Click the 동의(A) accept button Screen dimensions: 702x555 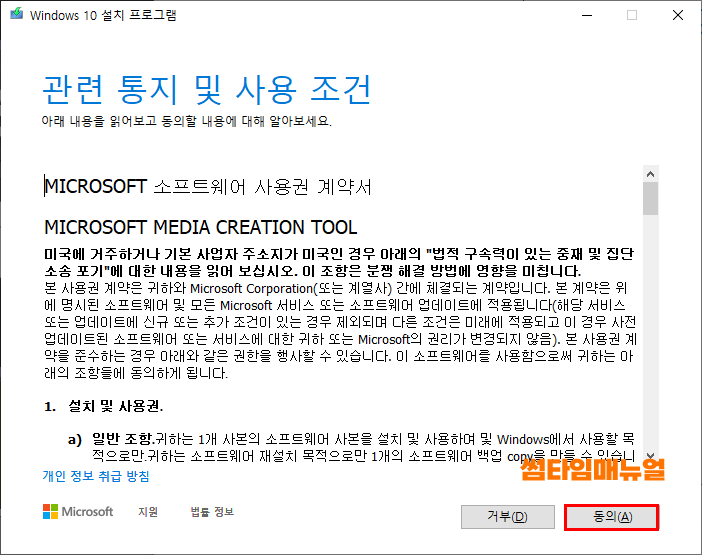pos(612,517)
